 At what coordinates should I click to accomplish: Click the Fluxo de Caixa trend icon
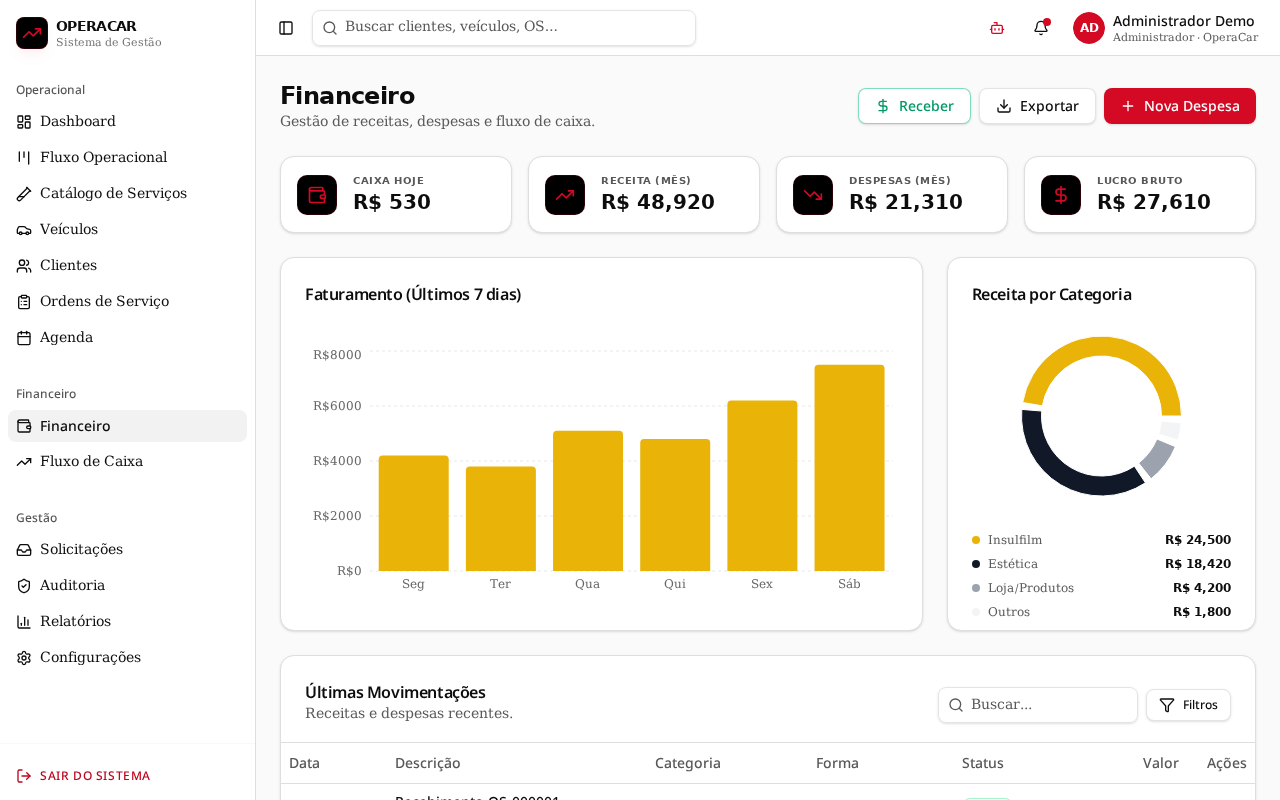tap(24, 462)
